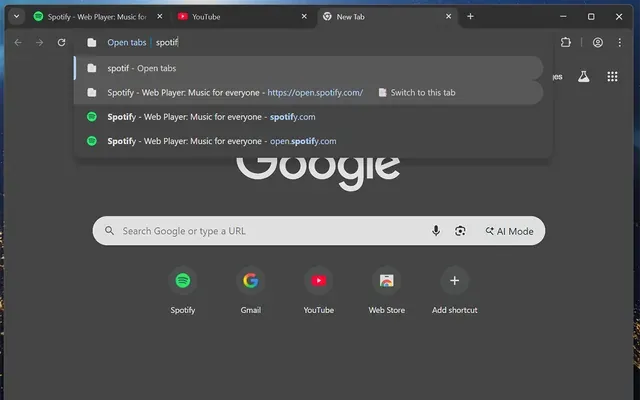The height and width of the screenshot is (400, 640).
Task: Close the Spotify Web Player tab
Action: pyautogui.click(x=160, y=17)
